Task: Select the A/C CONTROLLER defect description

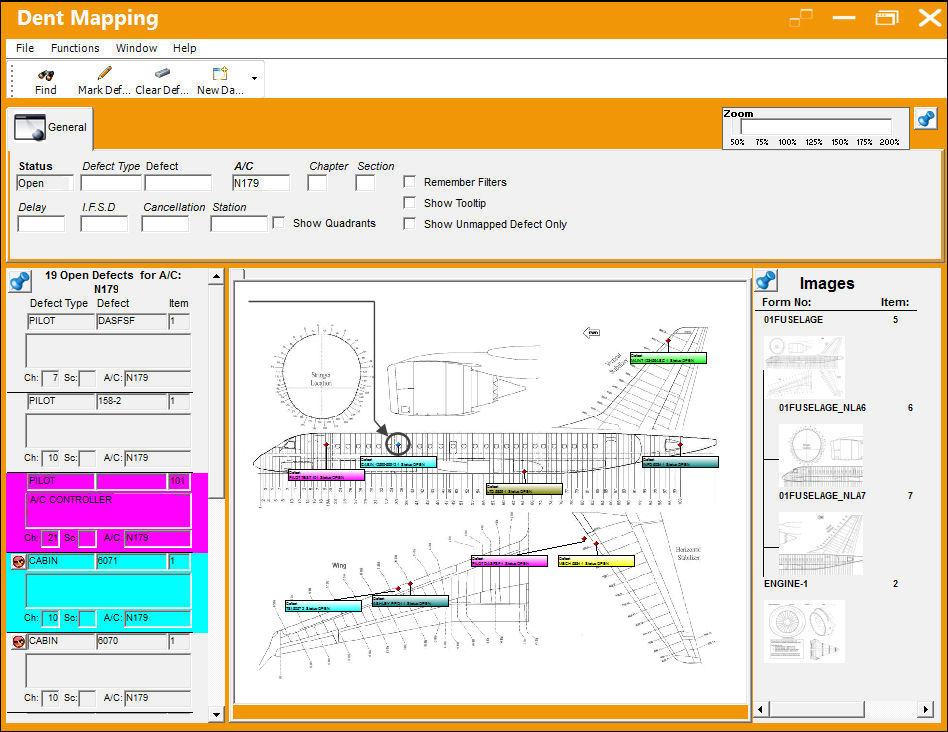Action: point(108,510)
